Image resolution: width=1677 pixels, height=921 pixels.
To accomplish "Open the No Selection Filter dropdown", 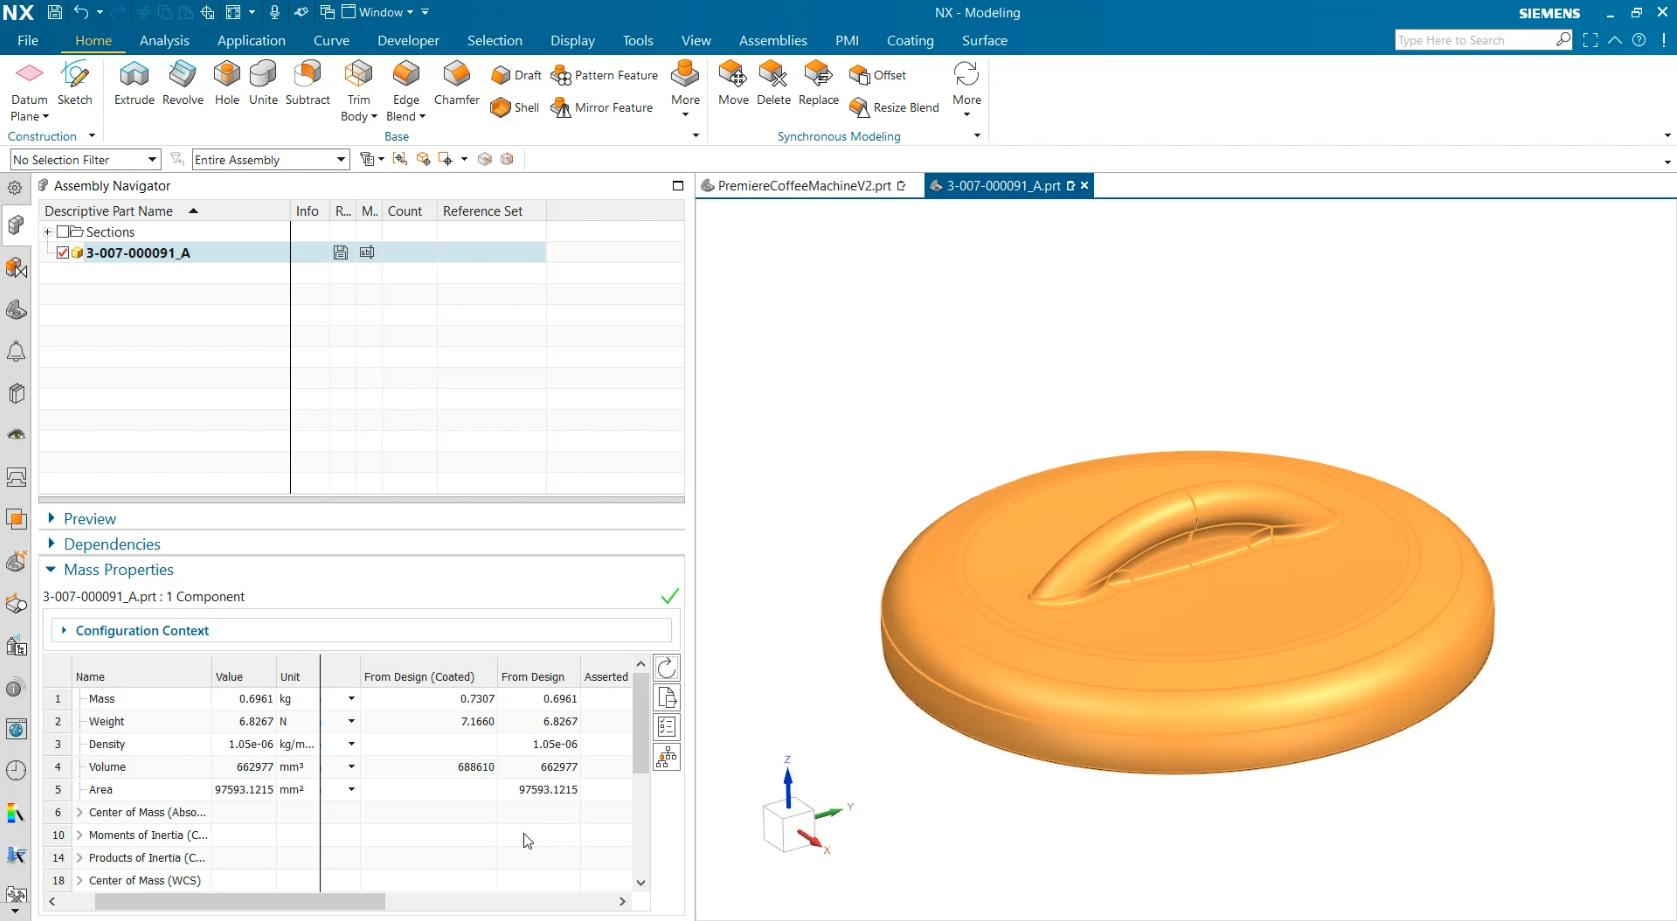I will click(x=85, y=160).
